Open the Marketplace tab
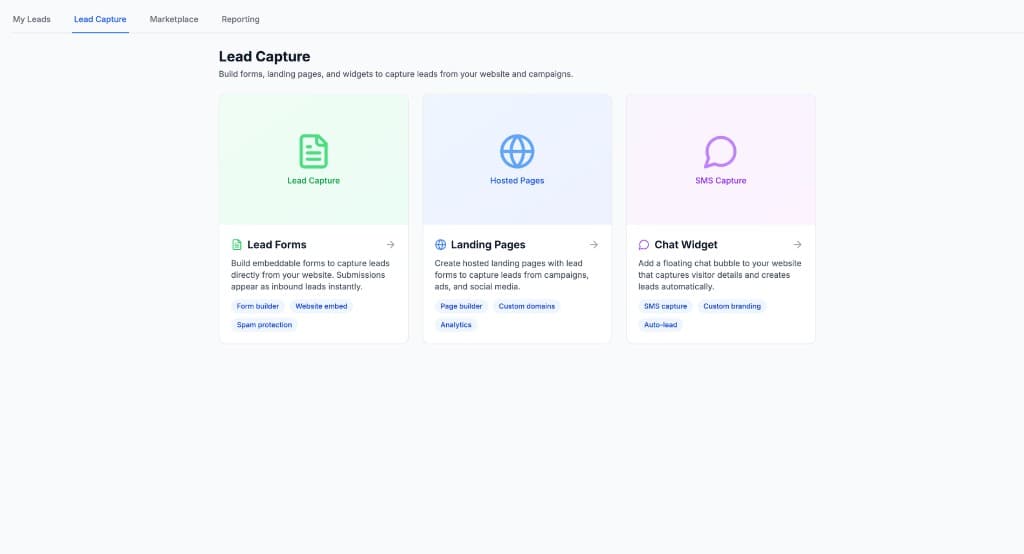The width and height of the screenshot is (1024, 554). point(174,19)
